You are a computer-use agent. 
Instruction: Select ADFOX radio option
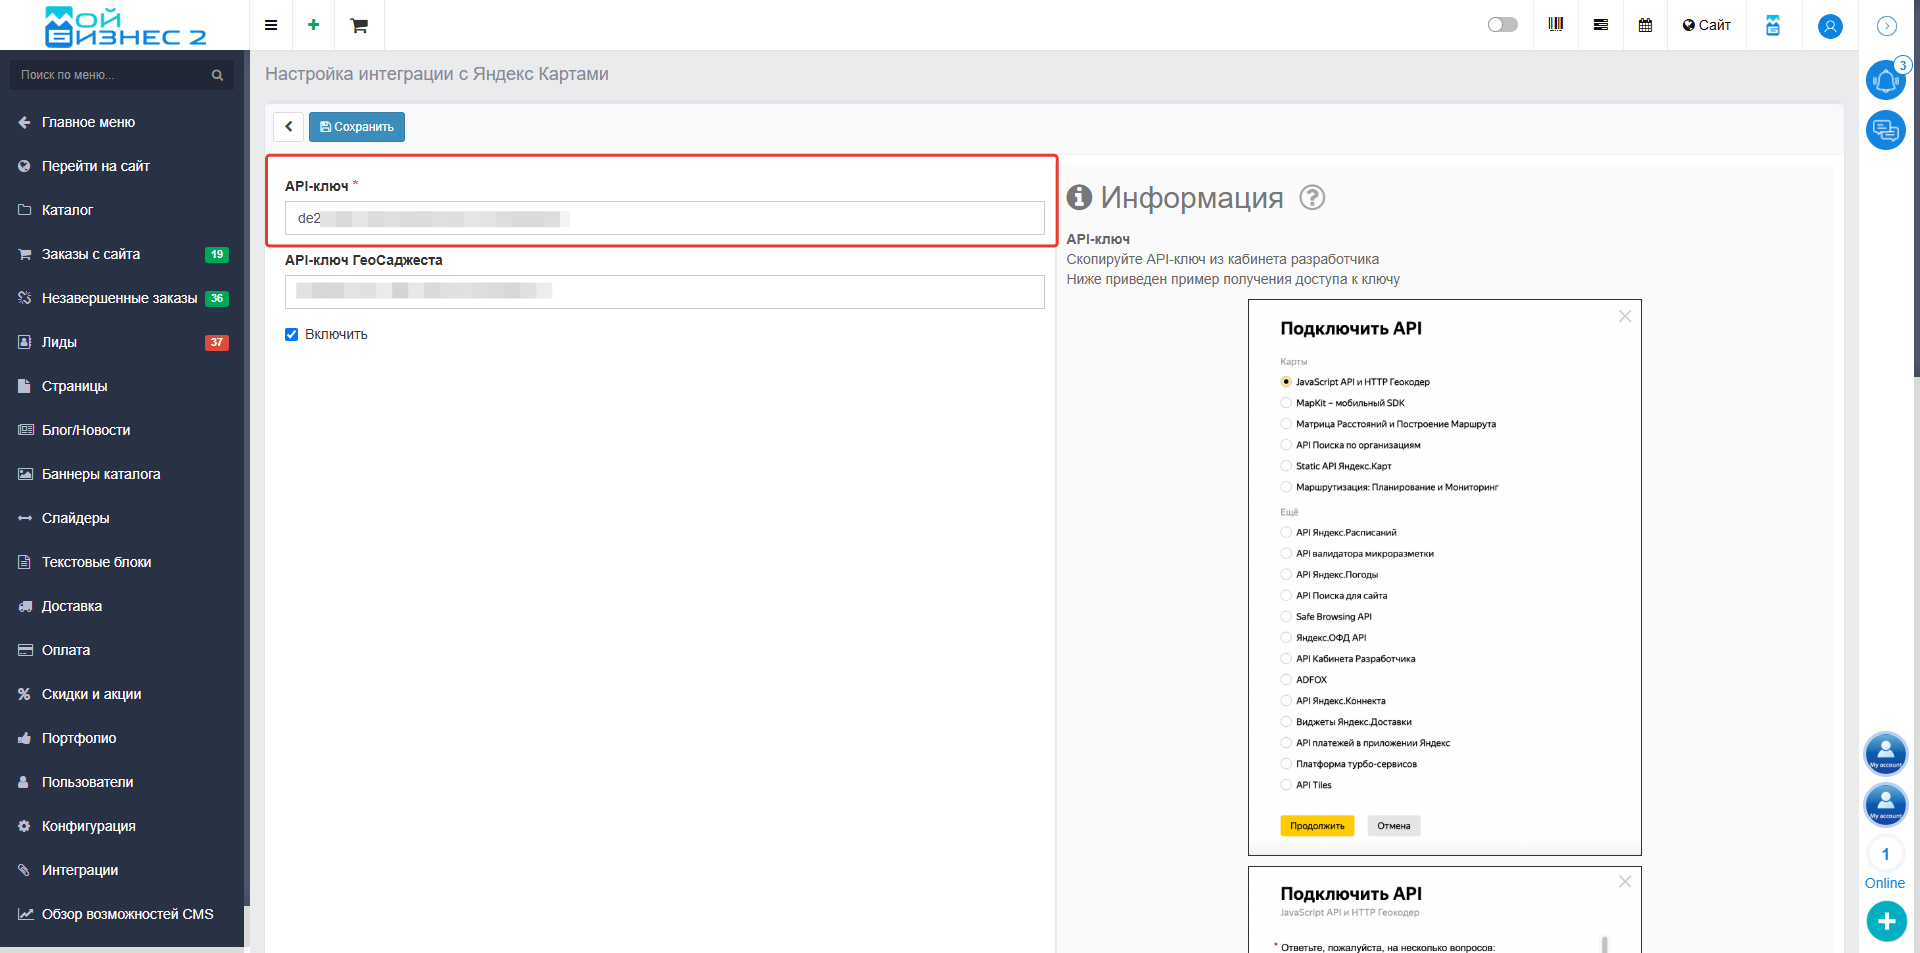click(x=1286, y=680)
